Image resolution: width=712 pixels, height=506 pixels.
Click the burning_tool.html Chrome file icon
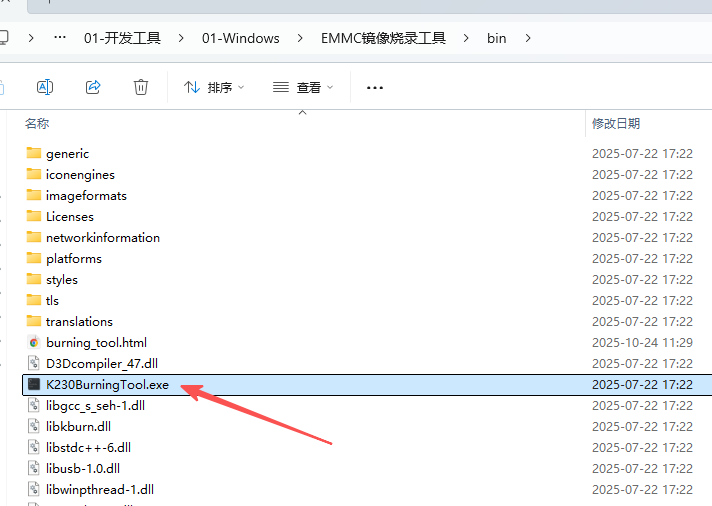[34, 343]
